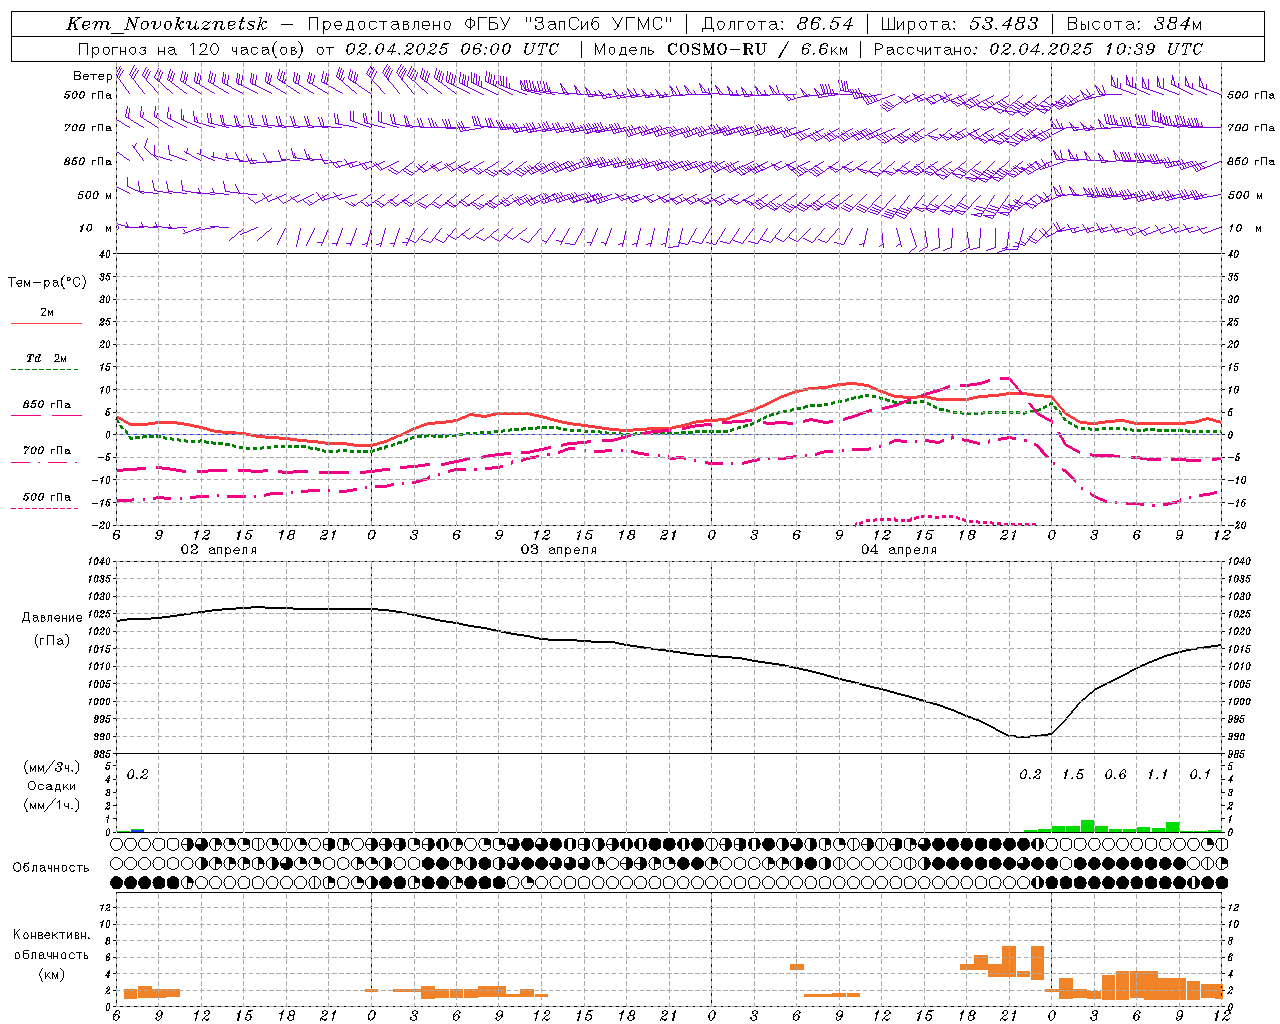Click the 'Прогноз на 120 часа(ов)' forecast text
The width and height of the screenshot is (1280, 1024).
tap(192, 49)
